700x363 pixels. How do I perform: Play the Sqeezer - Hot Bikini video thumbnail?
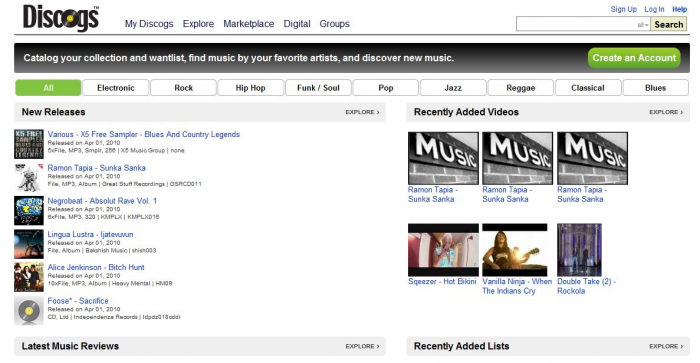coord(443,250)
